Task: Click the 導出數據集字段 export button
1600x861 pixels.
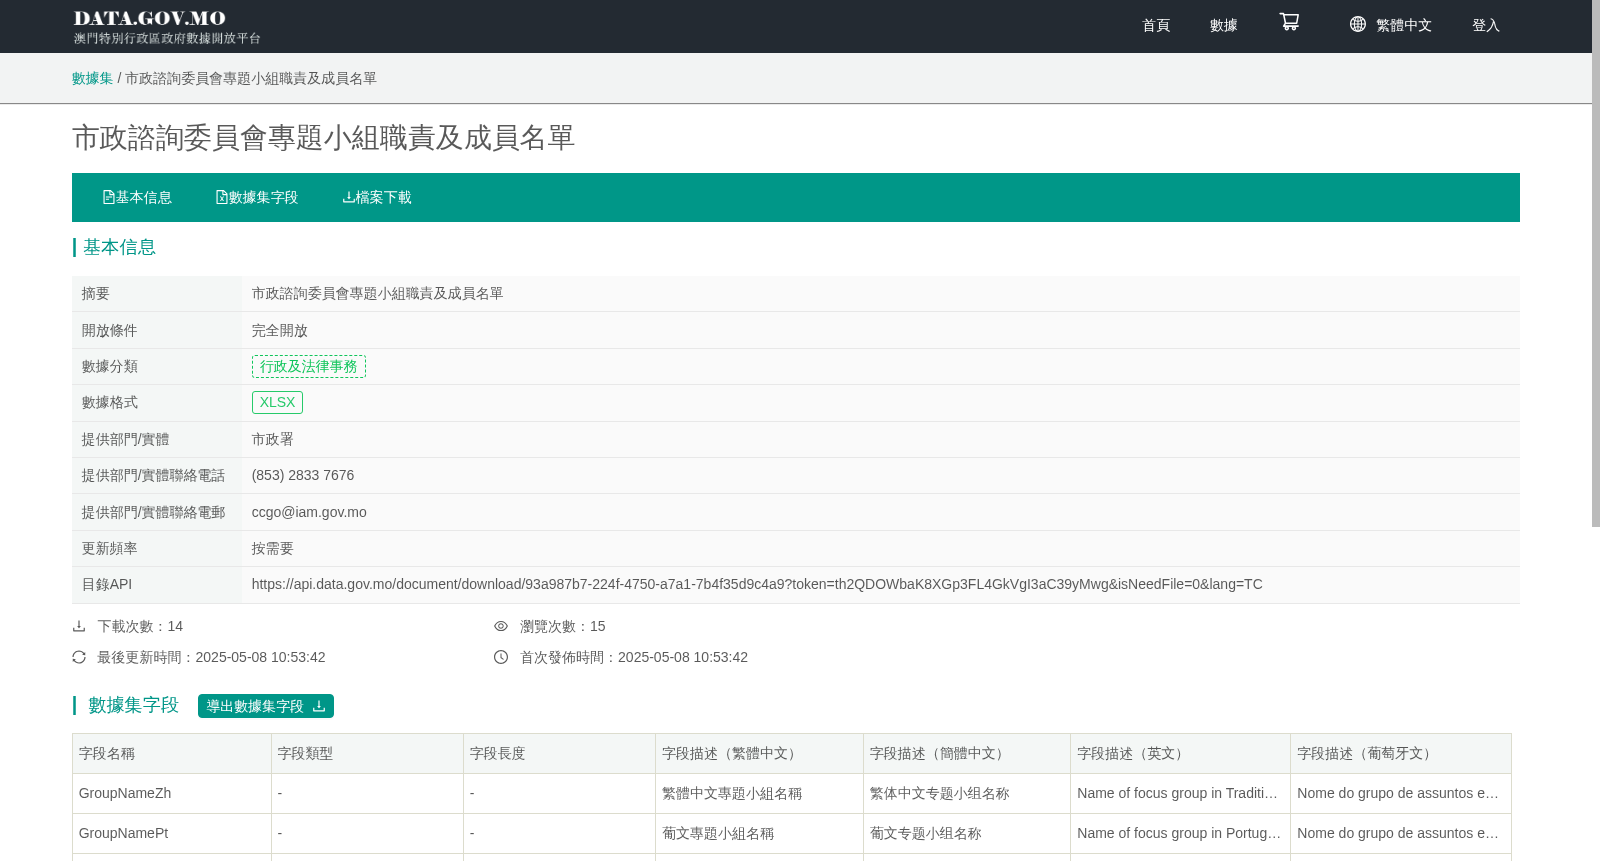Action: 266,706
